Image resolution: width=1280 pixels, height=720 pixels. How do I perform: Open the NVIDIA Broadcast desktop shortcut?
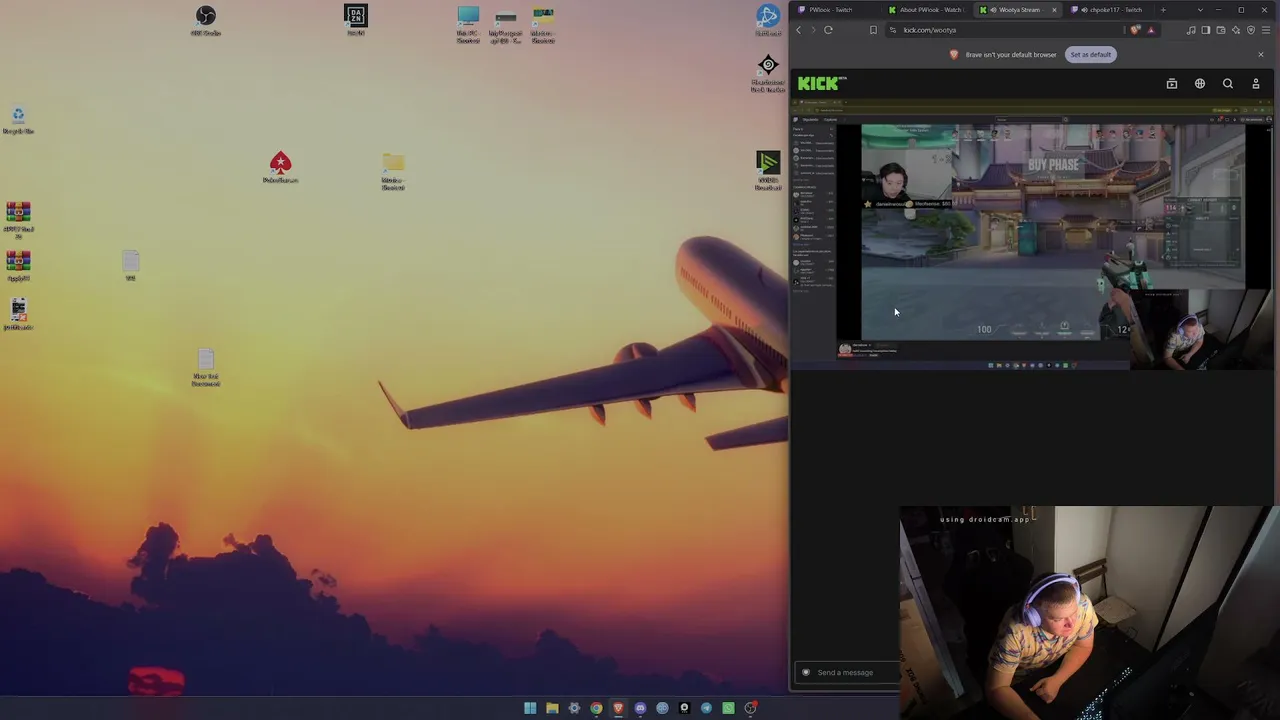[x=768, y=170]
